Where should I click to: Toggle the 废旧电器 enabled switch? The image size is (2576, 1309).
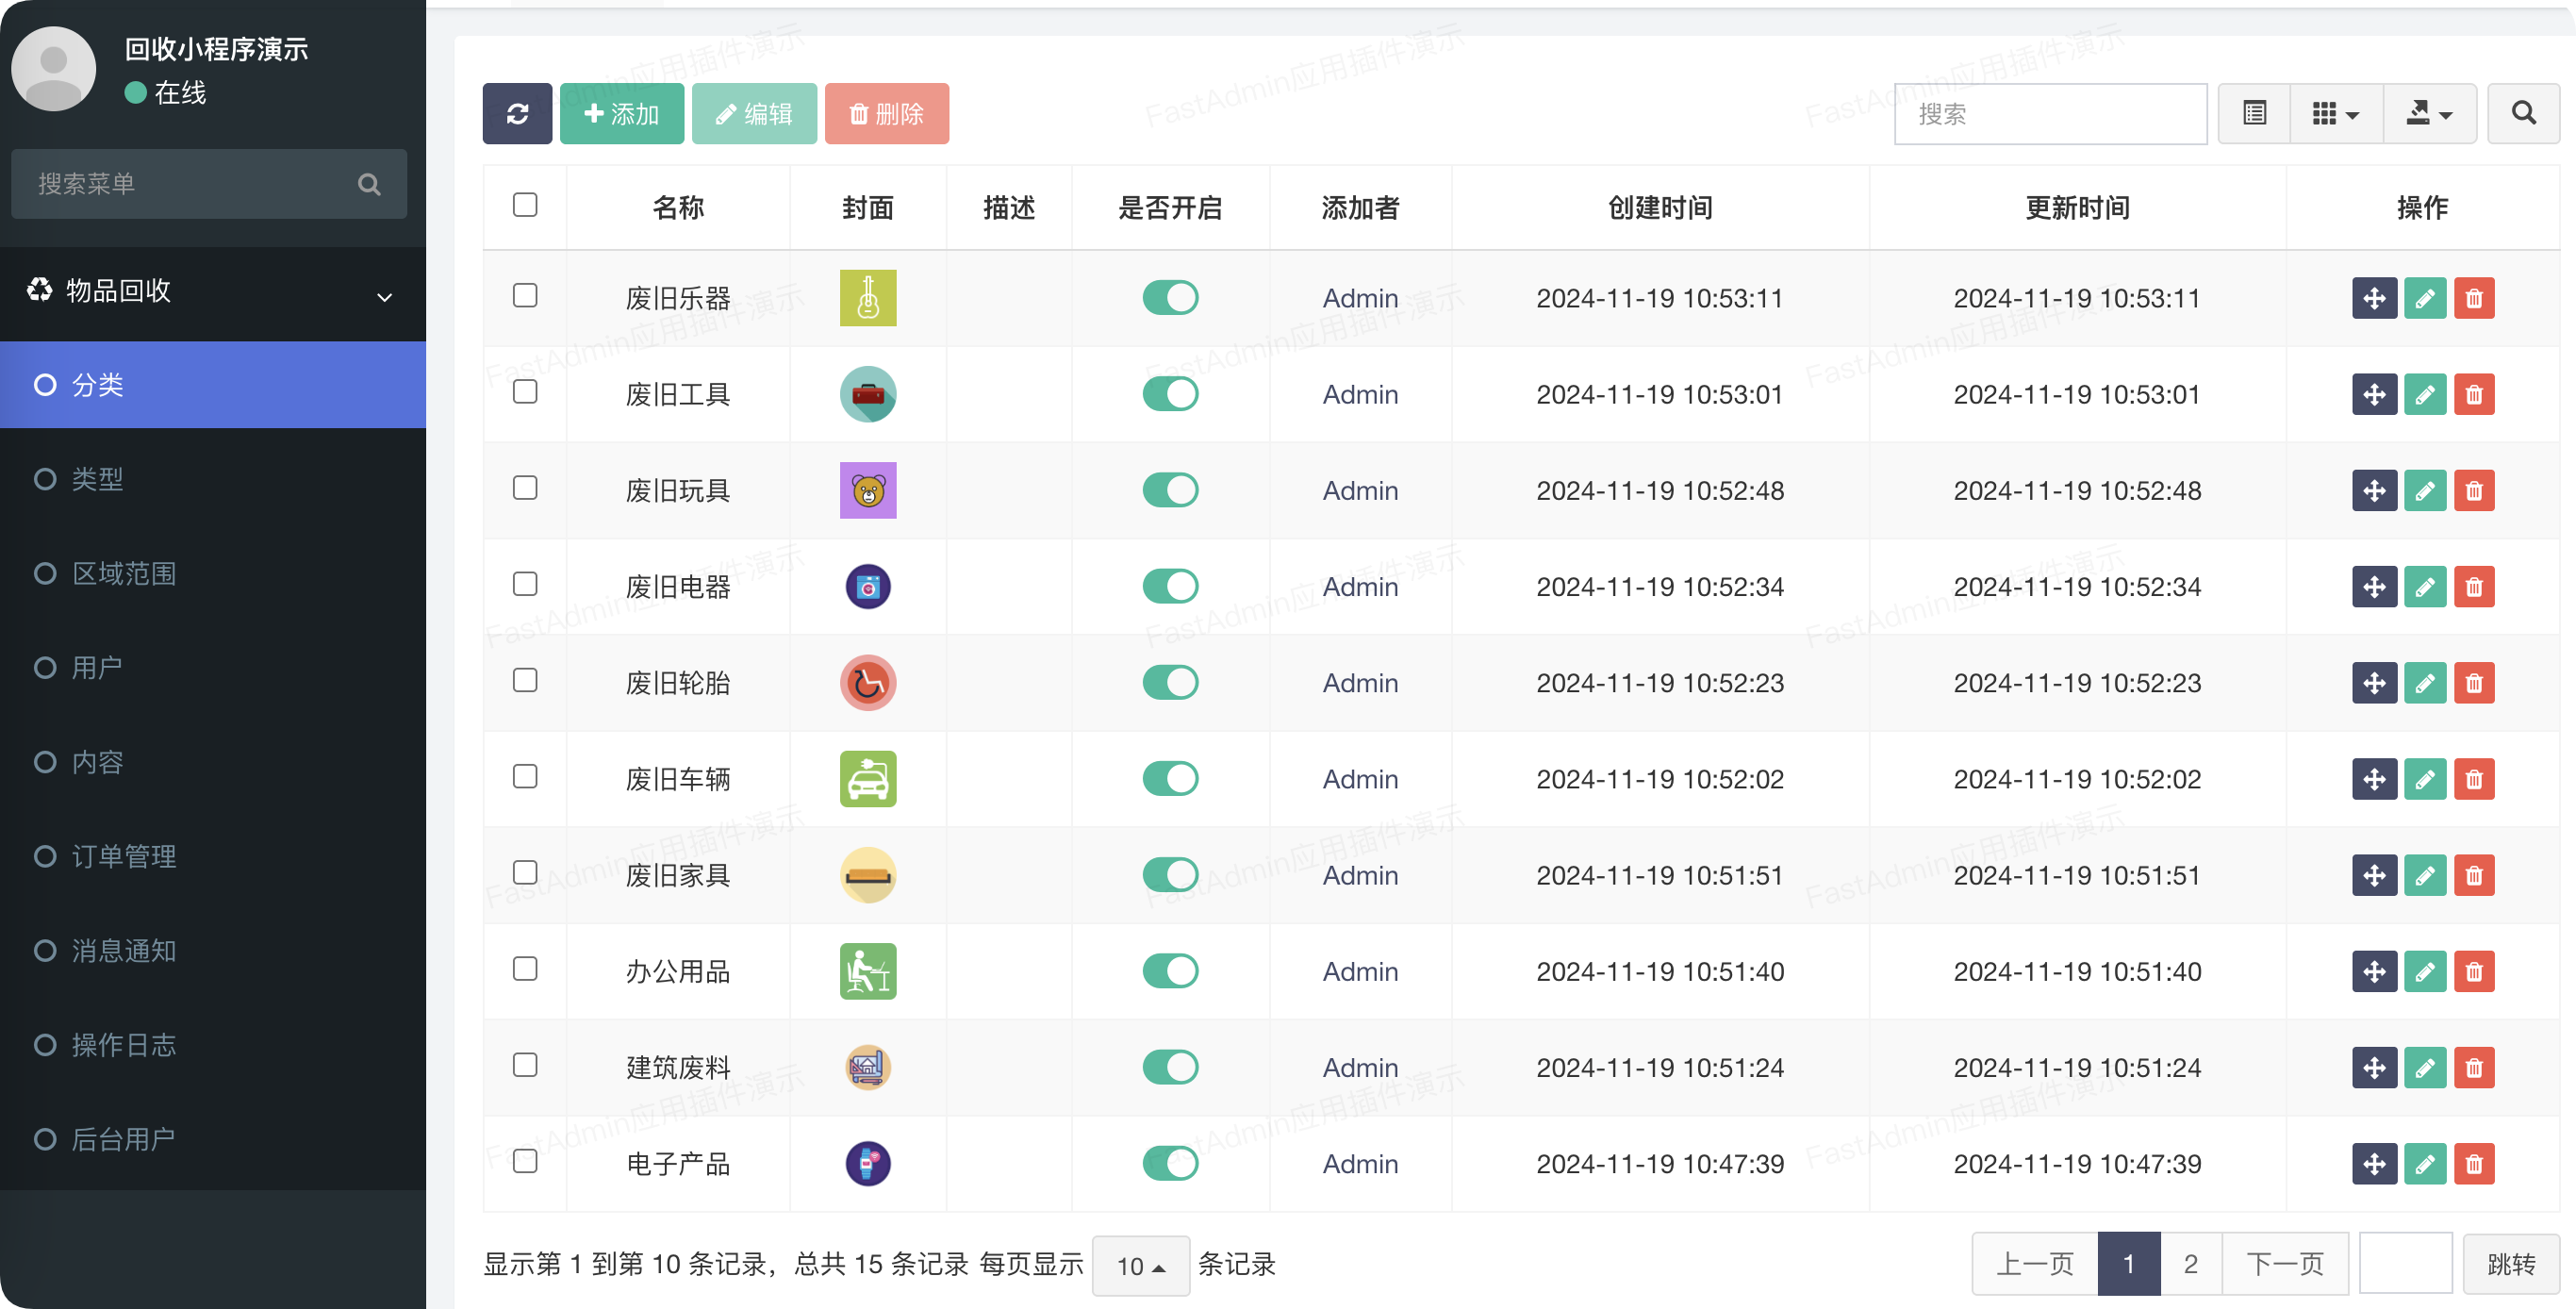pyautogui.click(x=1170, y=587)
